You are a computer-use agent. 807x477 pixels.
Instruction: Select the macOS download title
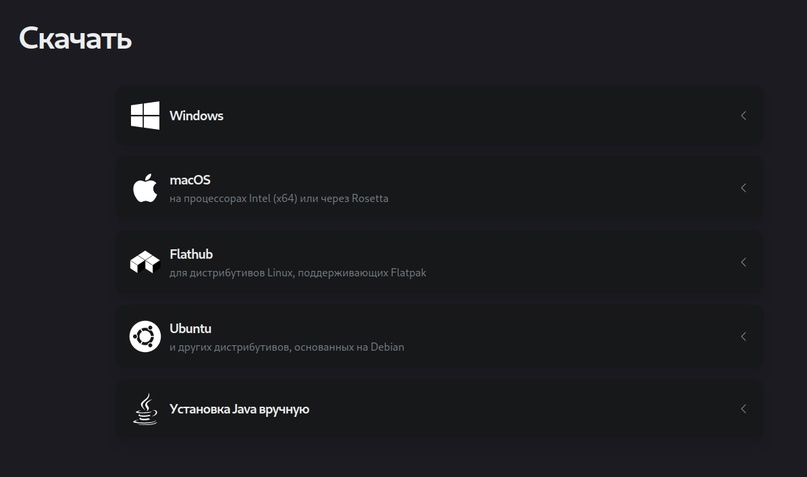pyautogui.click(x=190, y=180)
